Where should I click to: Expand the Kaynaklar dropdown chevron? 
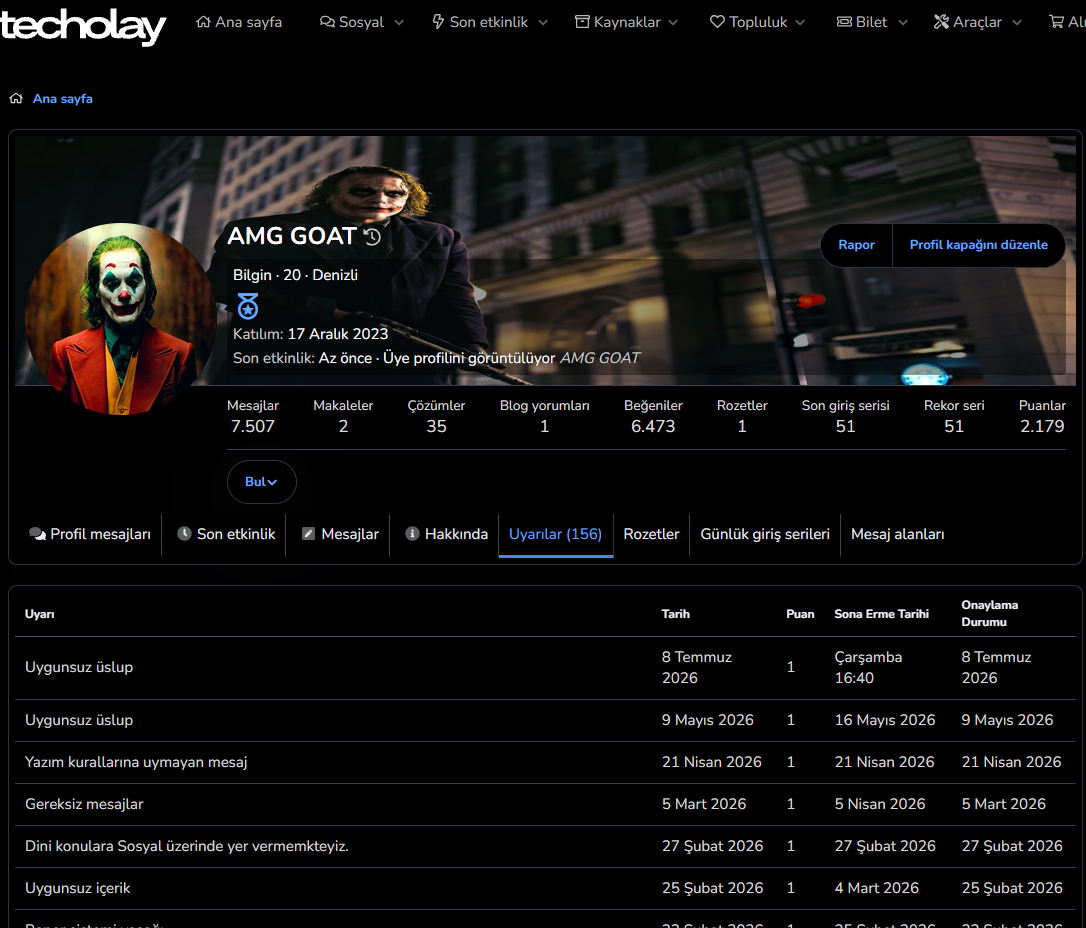coord(673,22)
